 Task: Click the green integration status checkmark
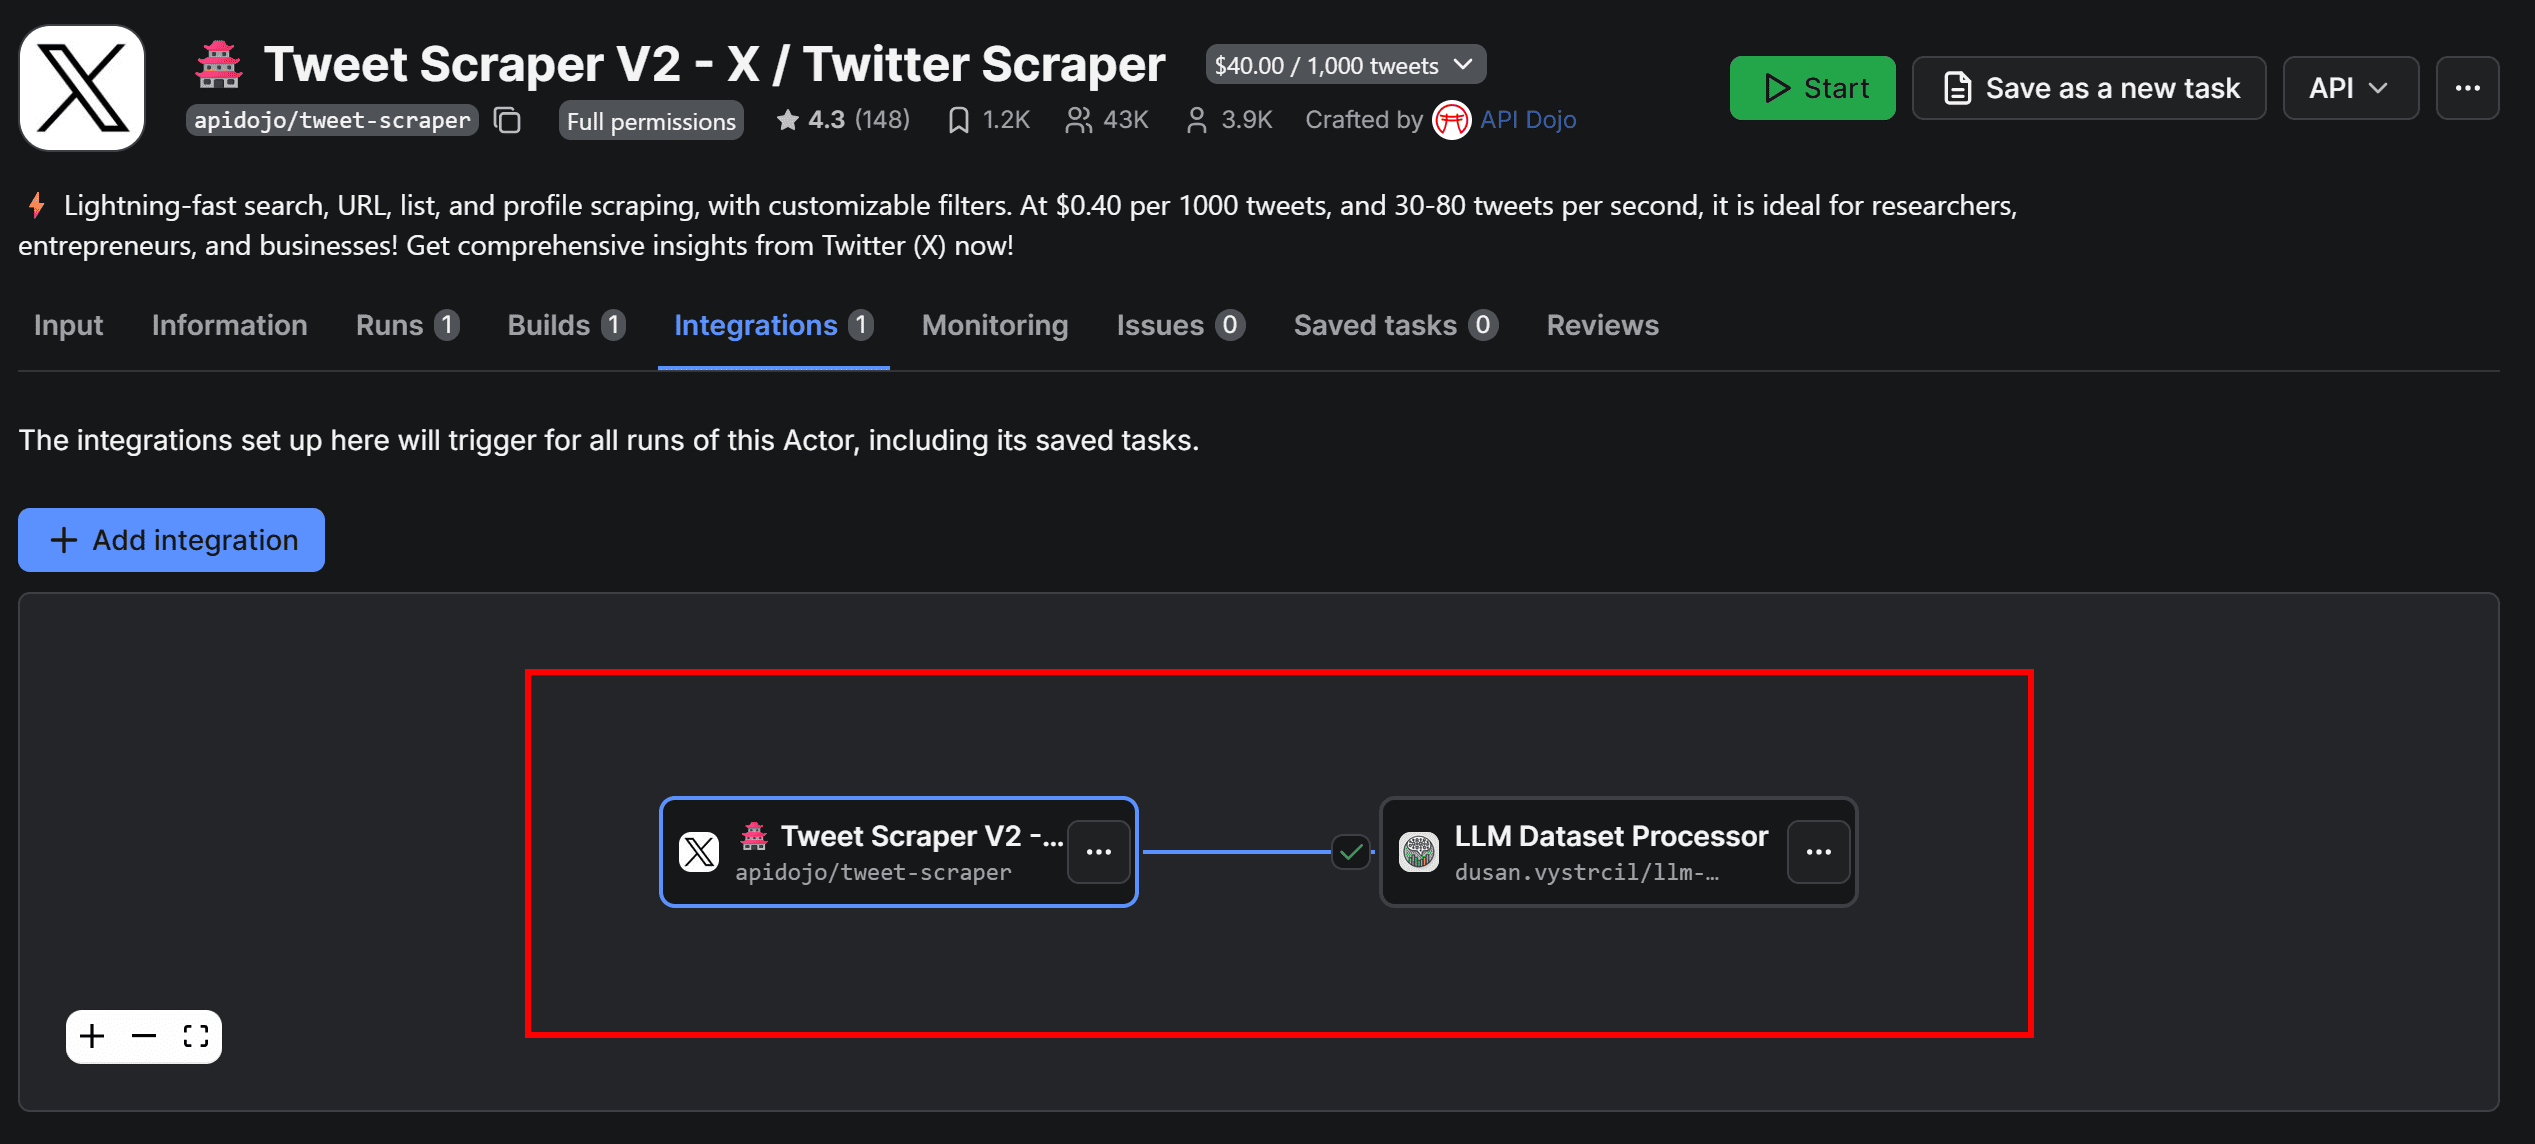pyautogui.click(x=1351, y=852)
